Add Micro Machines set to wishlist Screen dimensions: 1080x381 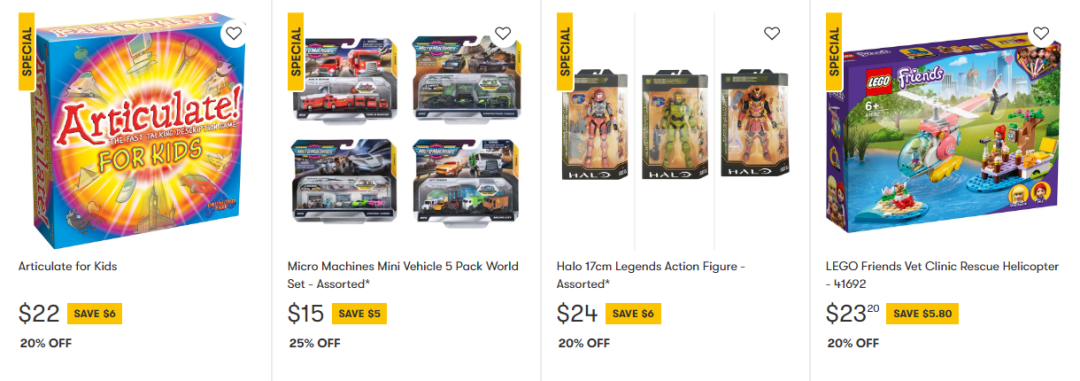click(503, 33)
